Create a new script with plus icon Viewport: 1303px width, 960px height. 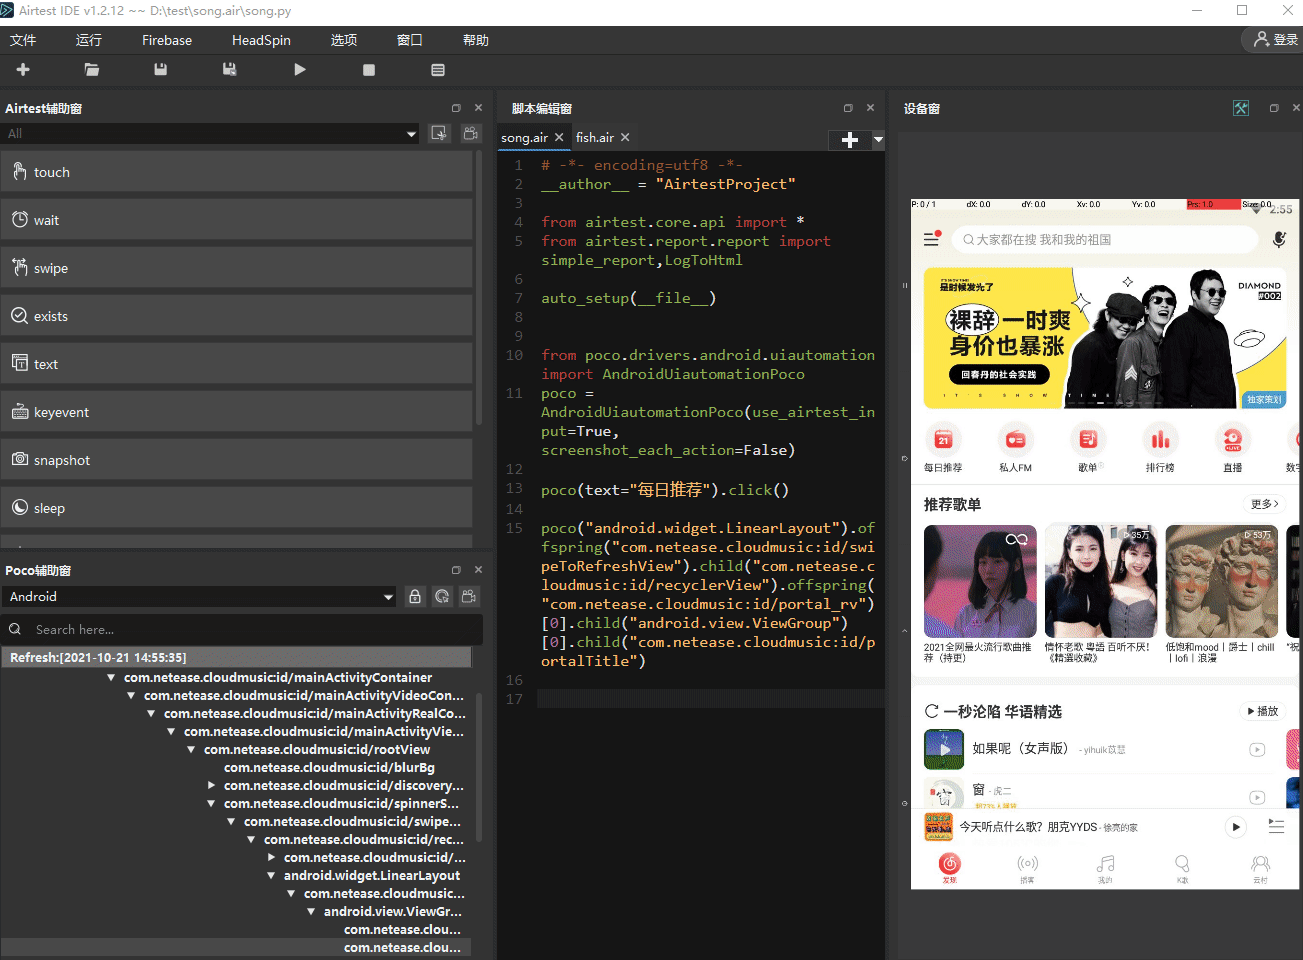23,70
